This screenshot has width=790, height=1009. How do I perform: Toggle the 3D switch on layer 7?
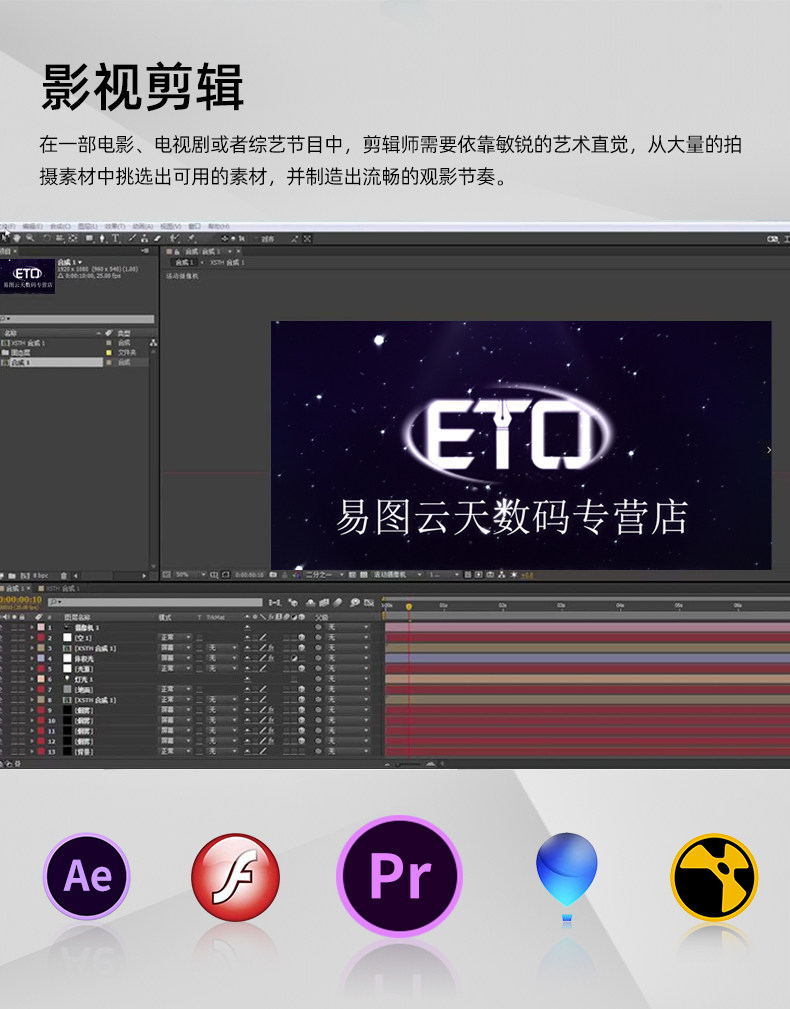[x=301, y=689]
